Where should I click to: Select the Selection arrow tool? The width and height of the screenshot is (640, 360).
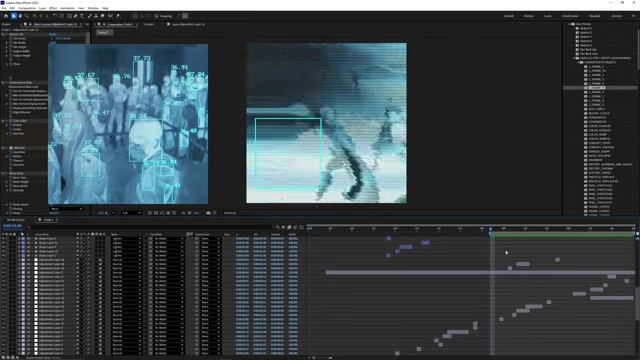13,16
